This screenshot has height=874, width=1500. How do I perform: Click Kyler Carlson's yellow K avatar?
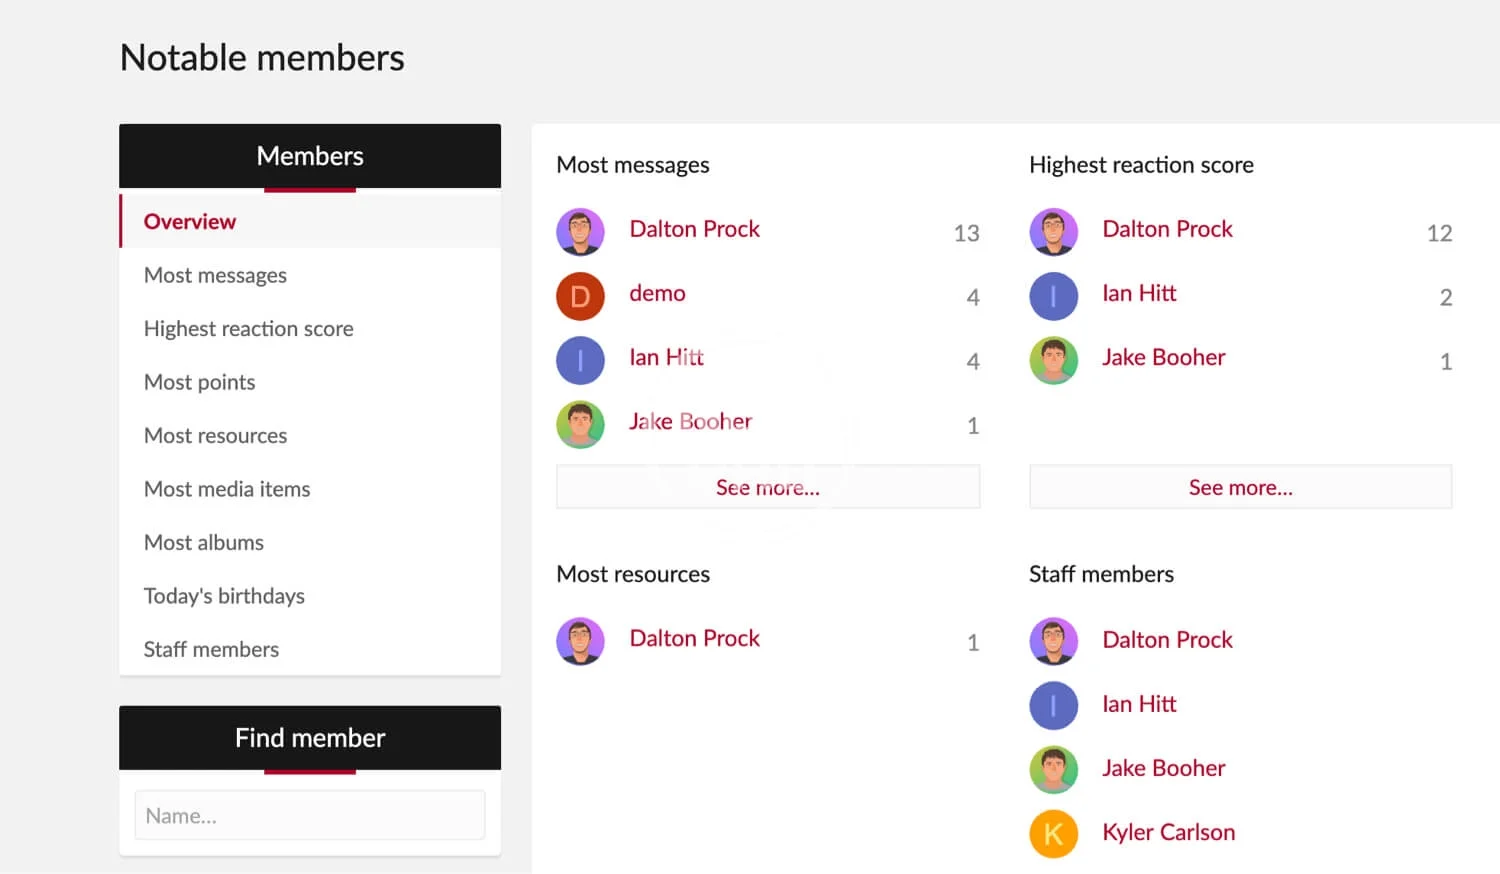coord(1053,833)
